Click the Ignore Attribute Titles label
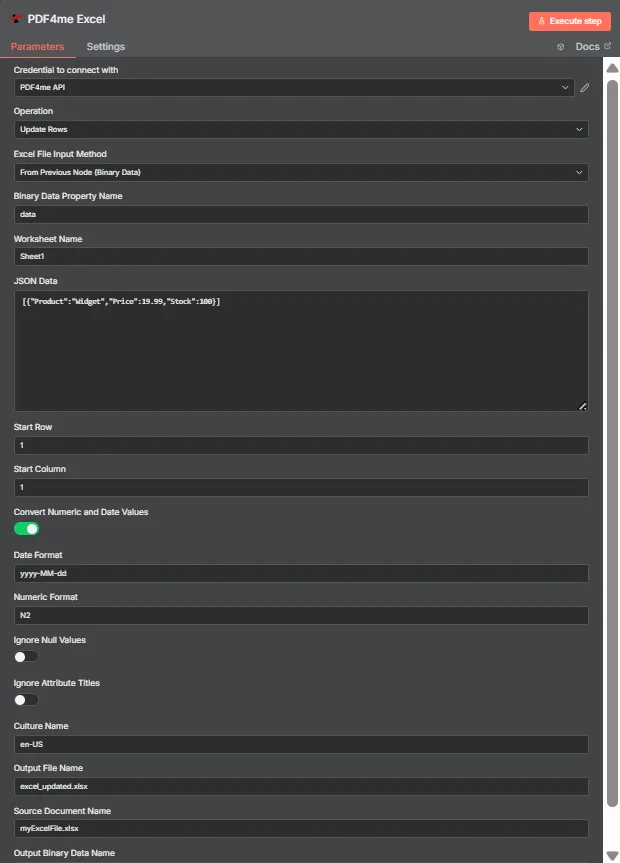The image size is (620, 863). (57, 683)
